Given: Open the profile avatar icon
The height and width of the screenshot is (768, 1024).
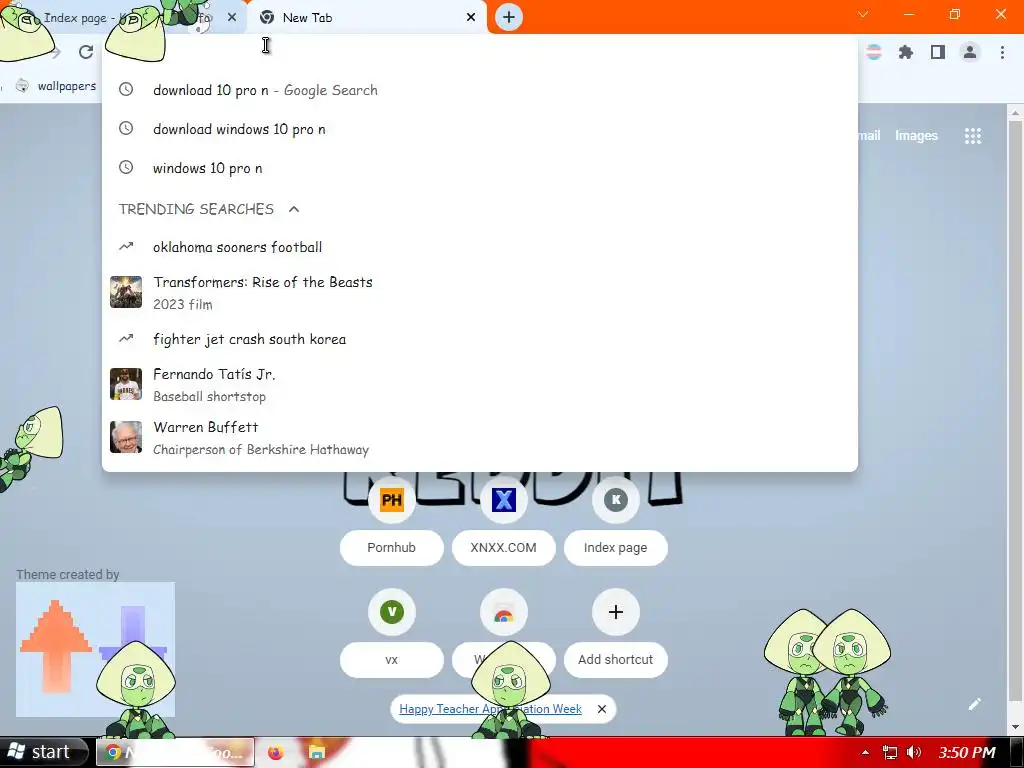Looking at the screenshot, I should [970, 52].
